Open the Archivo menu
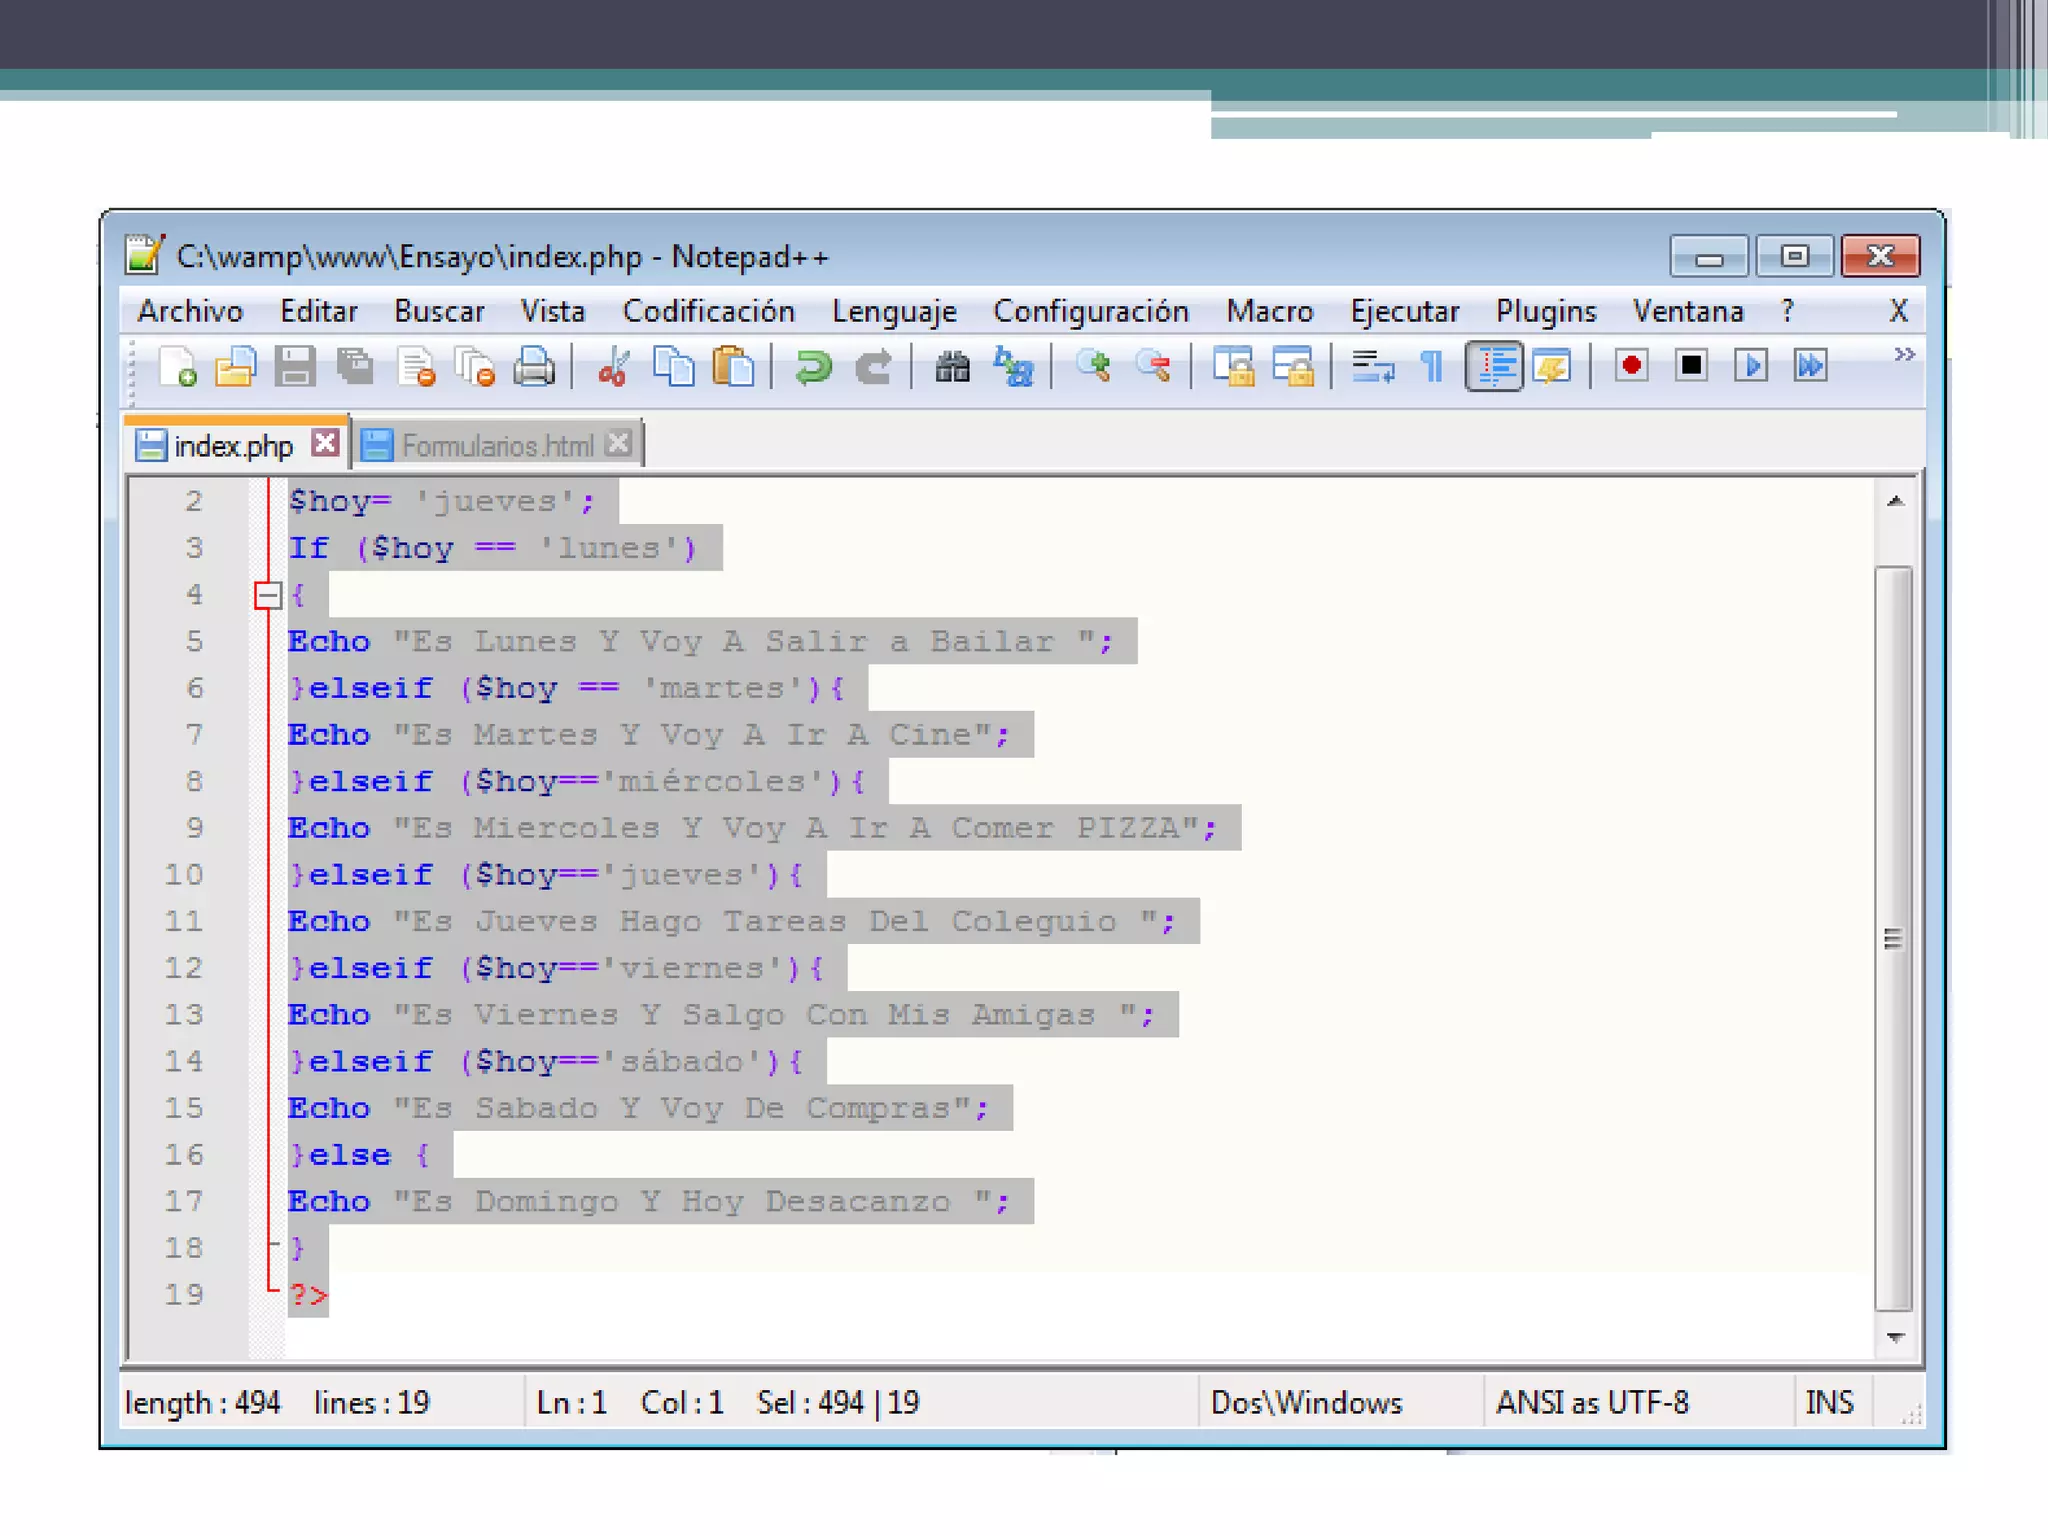 pos(190,312)
